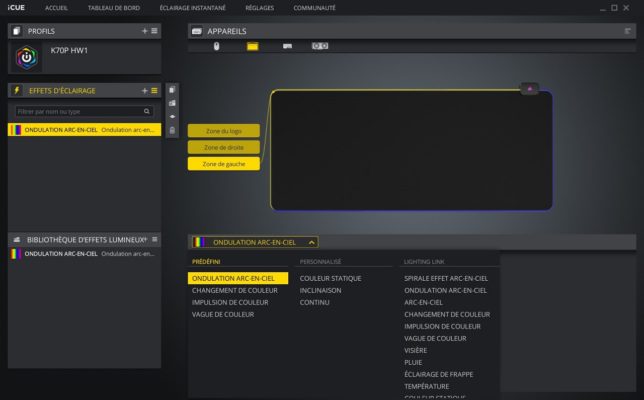Viewport: 644px width, 400px height.
Task: Choose CONTINU custom effect
Action: (x=315, y=302)
